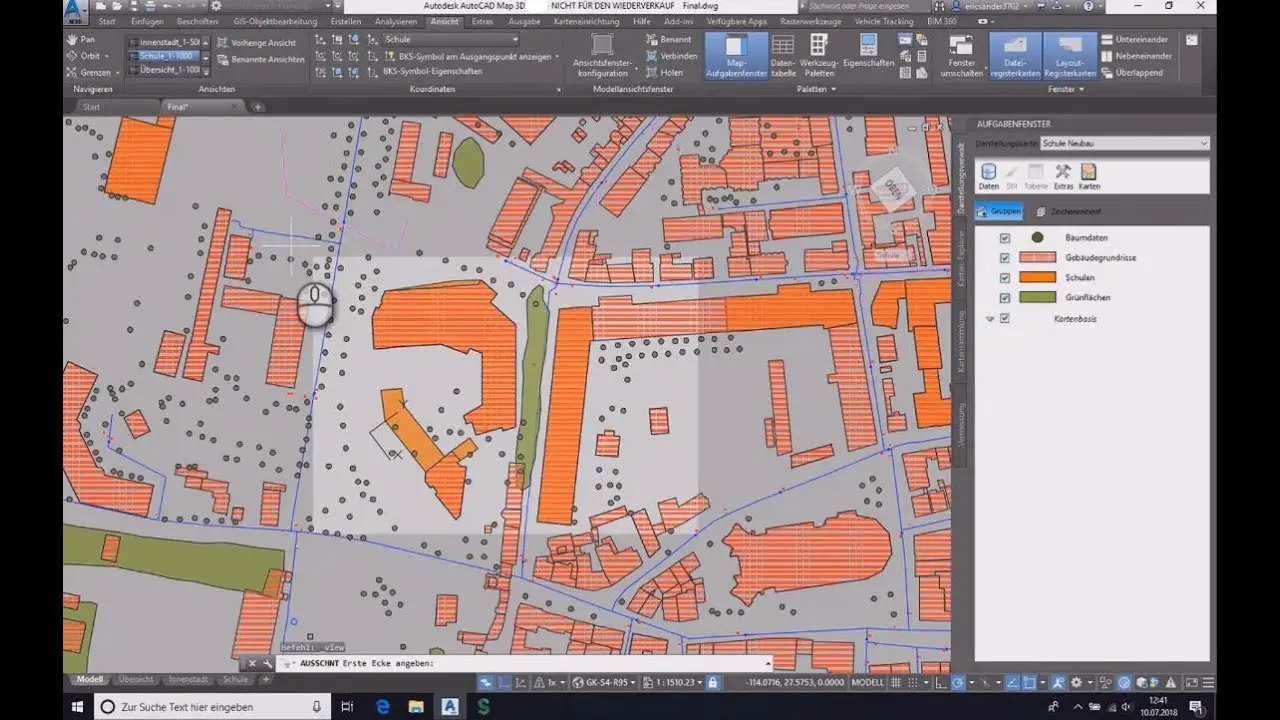Open the Darstellungskarte Schule Neubau dropdown
The image size is (1280, 720).
click(1125, 143)
